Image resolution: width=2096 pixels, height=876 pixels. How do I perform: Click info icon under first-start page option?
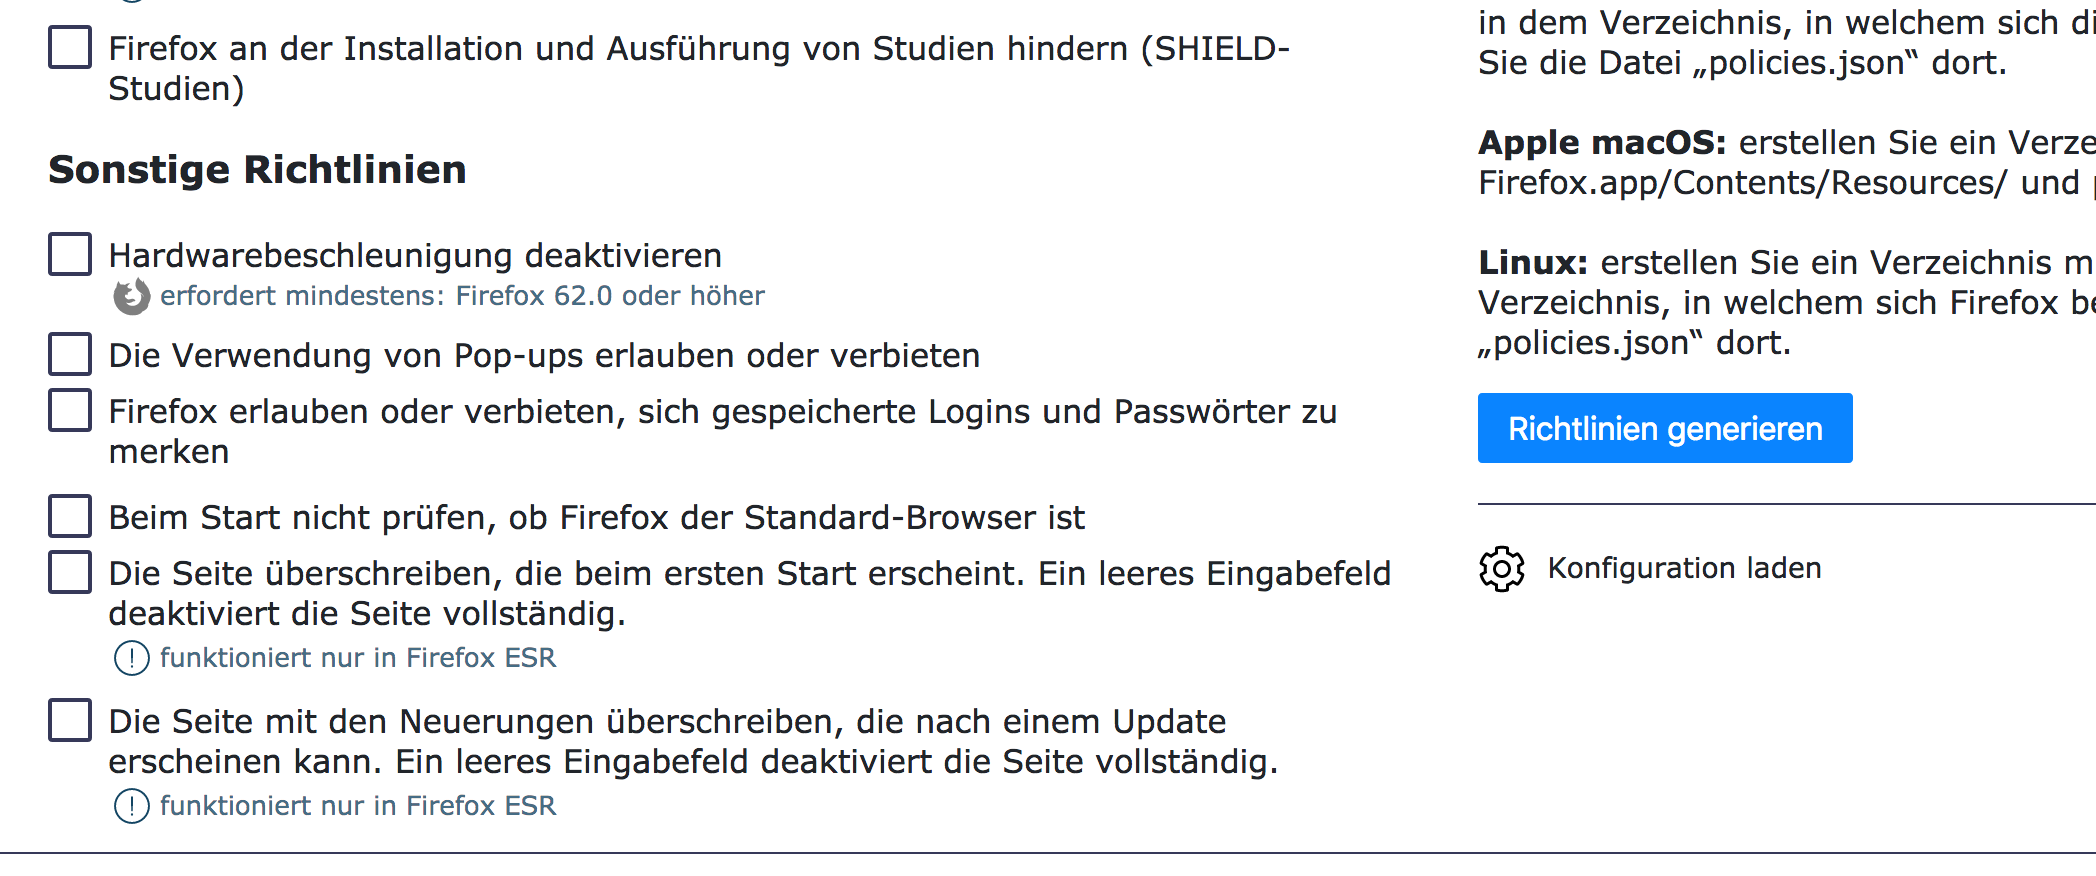tap(131, 658)
